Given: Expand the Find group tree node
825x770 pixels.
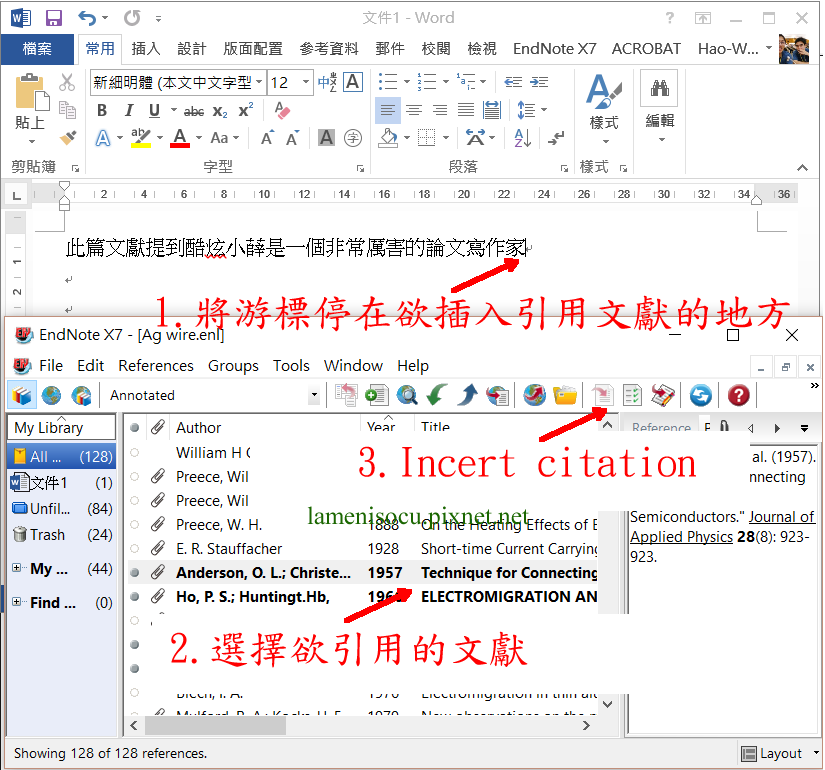Looking at the screenshot, I should (17, 602).
